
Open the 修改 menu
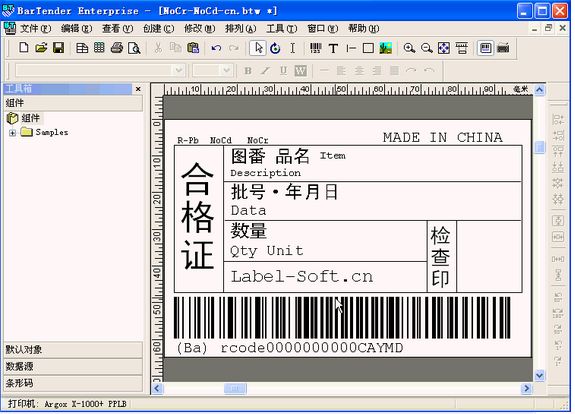[x=199, y=29]
